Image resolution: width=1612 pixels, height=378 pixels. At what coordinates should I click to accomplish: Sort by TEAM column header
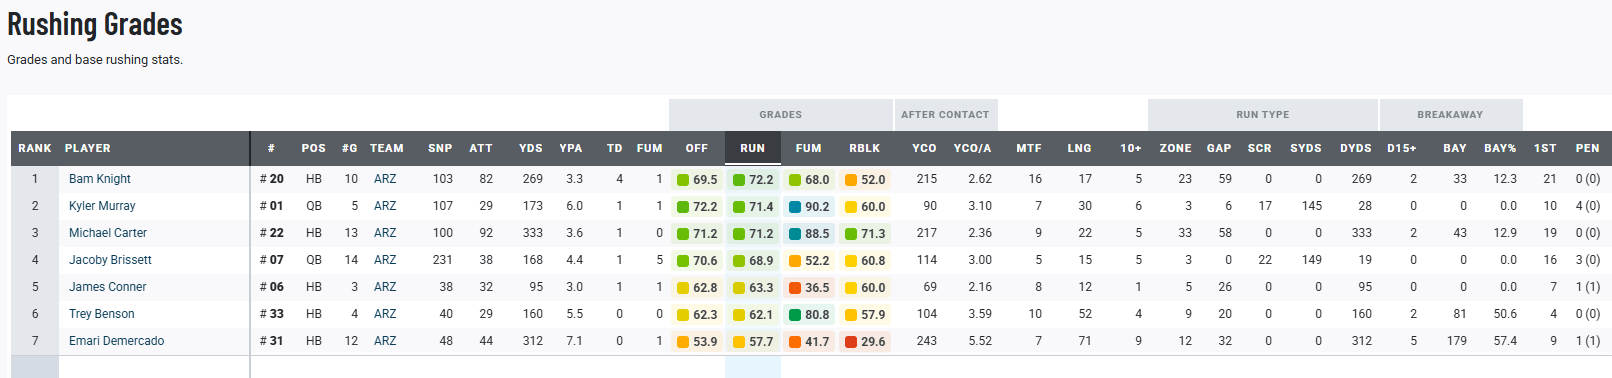coord(387,148)
